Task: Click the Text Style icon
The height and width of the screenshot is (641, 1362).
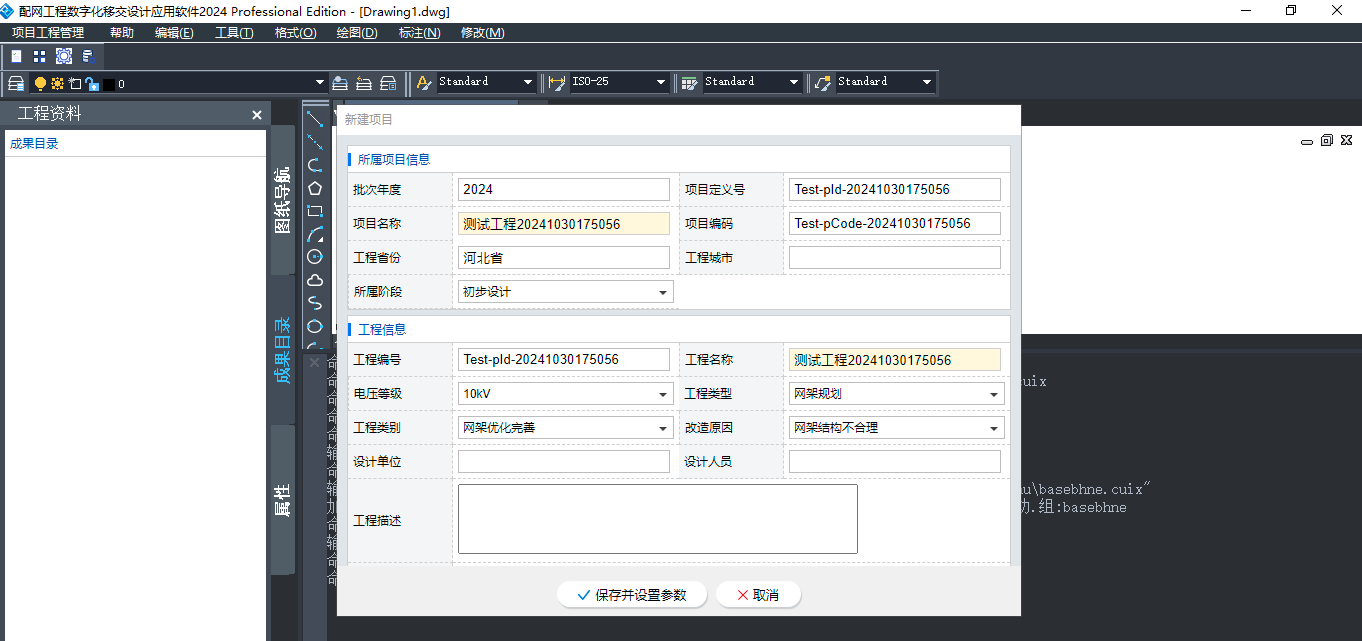Action: coord(424,83)
